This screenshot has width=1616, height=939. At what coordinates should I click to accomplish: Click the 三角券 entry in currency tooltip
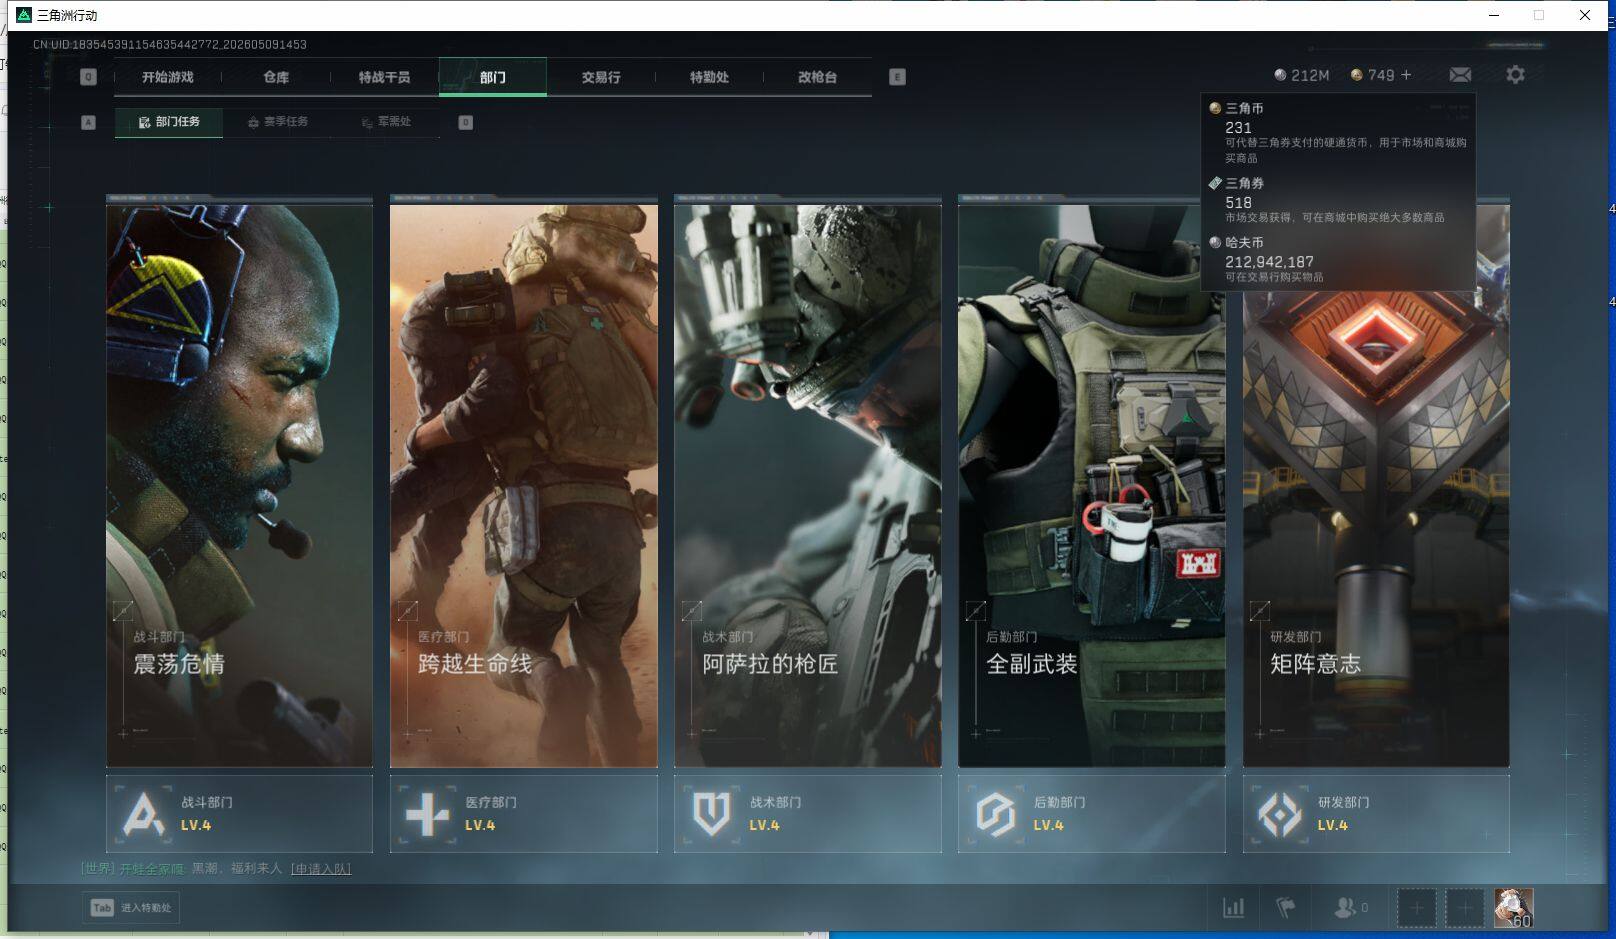coord(1338,200)
